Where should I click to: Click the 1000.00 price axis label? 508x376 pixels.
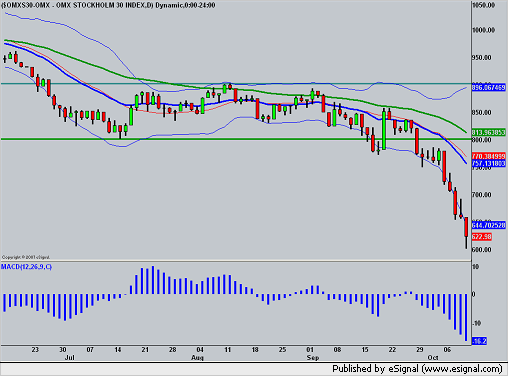tap(483, 30)
